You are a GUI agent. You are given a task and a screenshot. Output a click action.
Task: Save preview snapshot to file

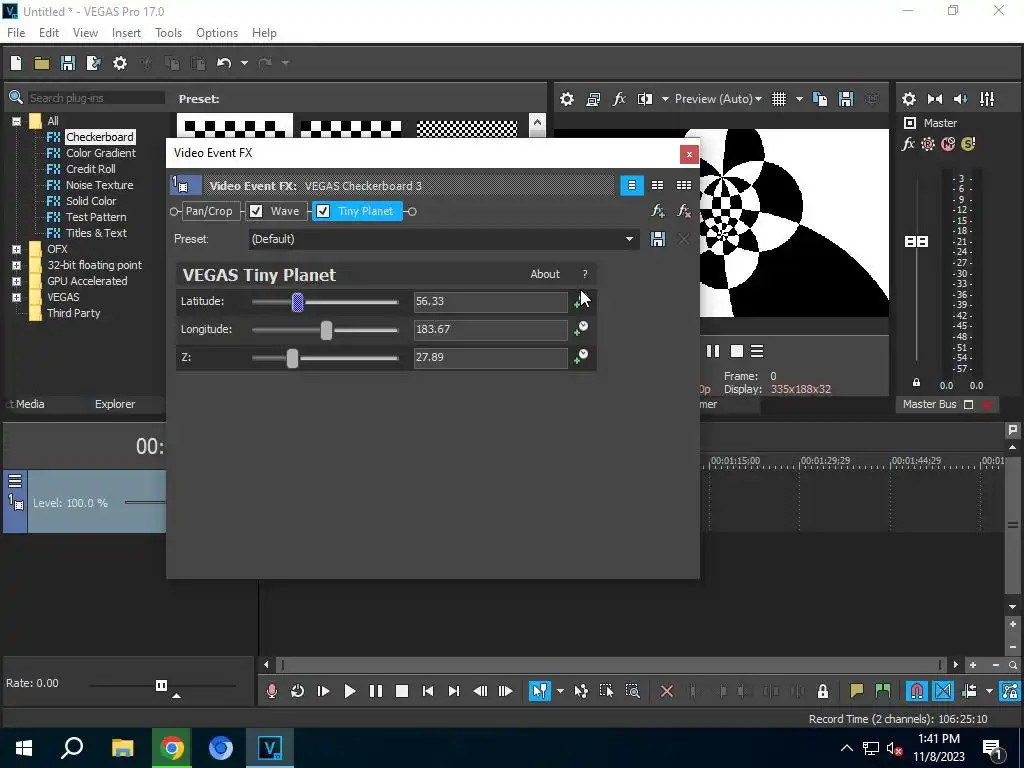click(x=846, y=99)
